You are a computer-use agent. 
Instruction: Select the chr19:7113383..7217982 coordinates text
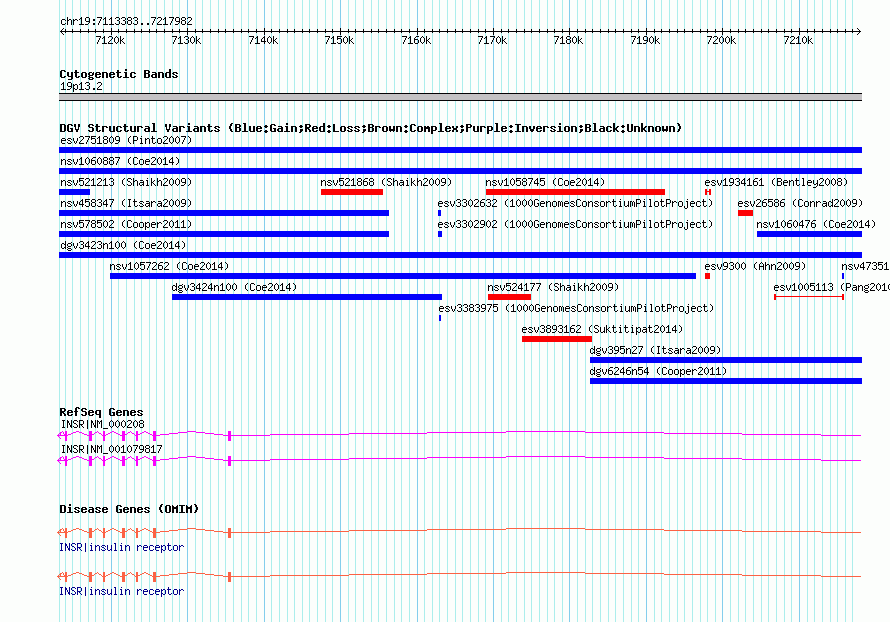click(x=126, y=22)
